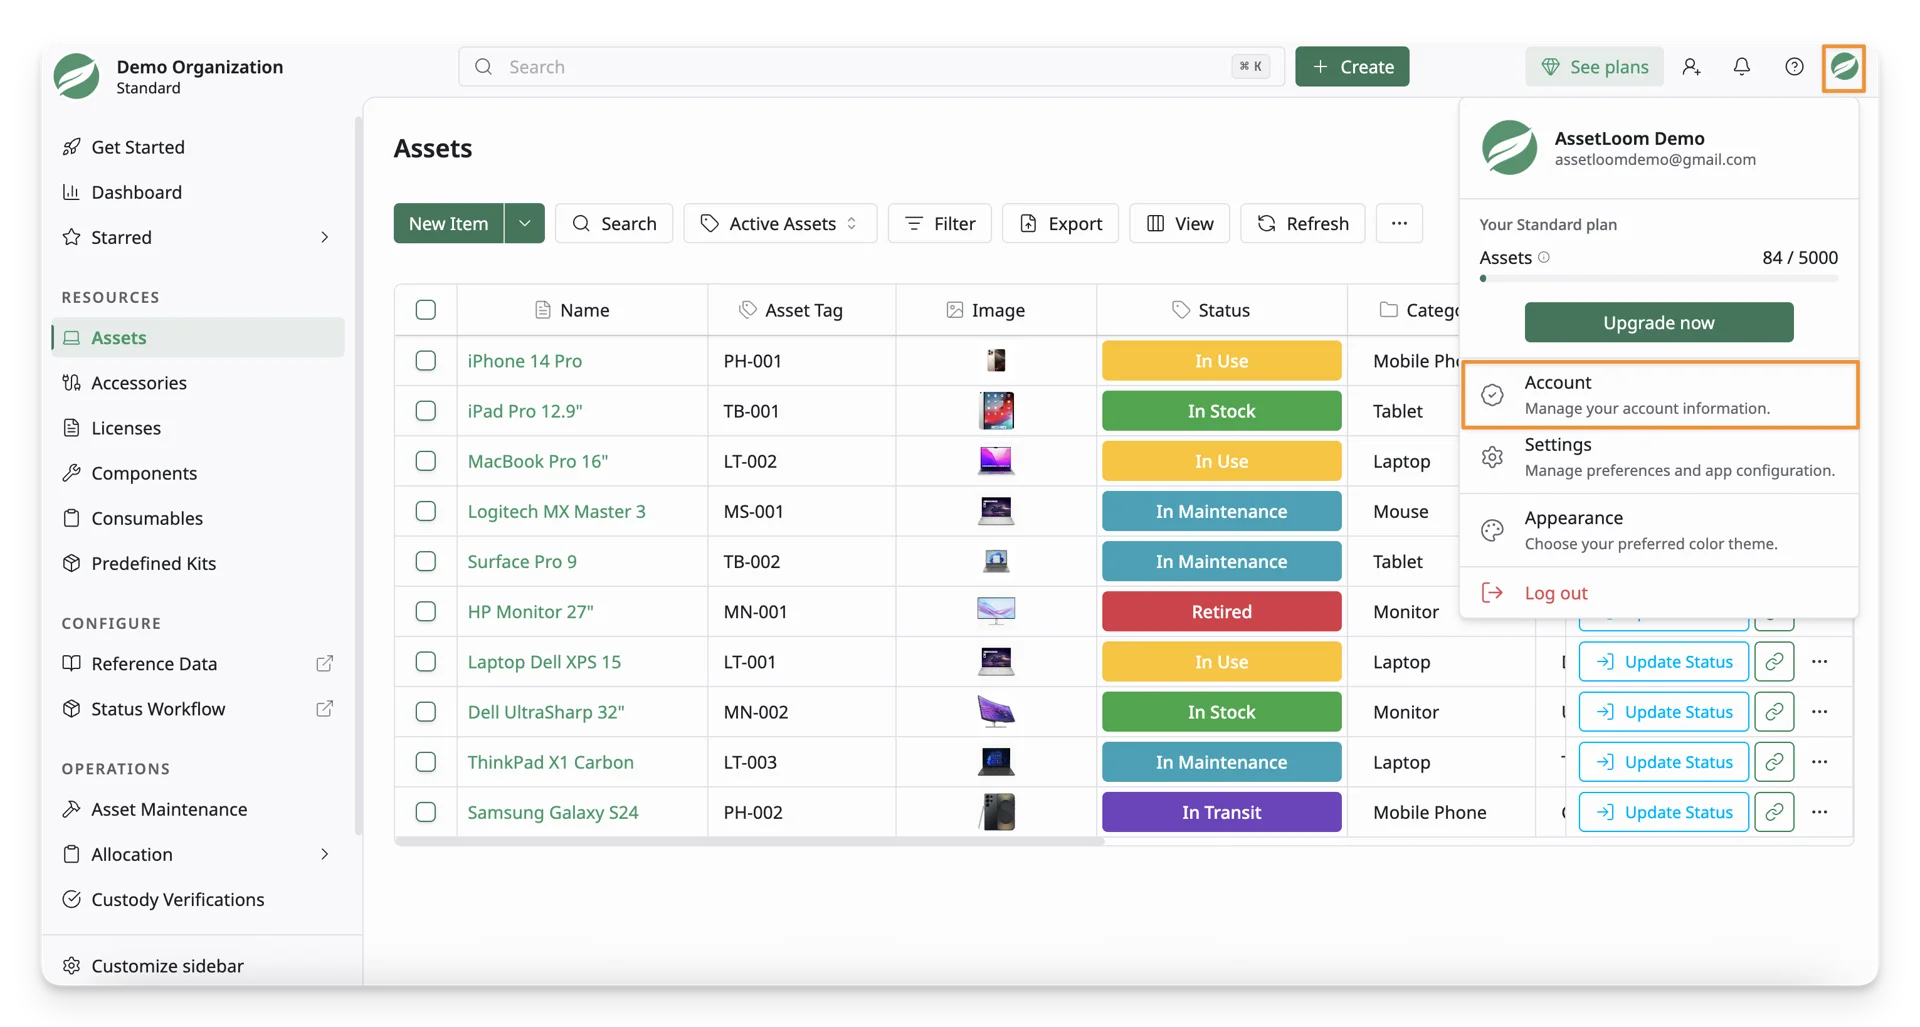Check the select-all checkbox in table header
The height and width of the screenshot is (1027, 1920).
426,310
